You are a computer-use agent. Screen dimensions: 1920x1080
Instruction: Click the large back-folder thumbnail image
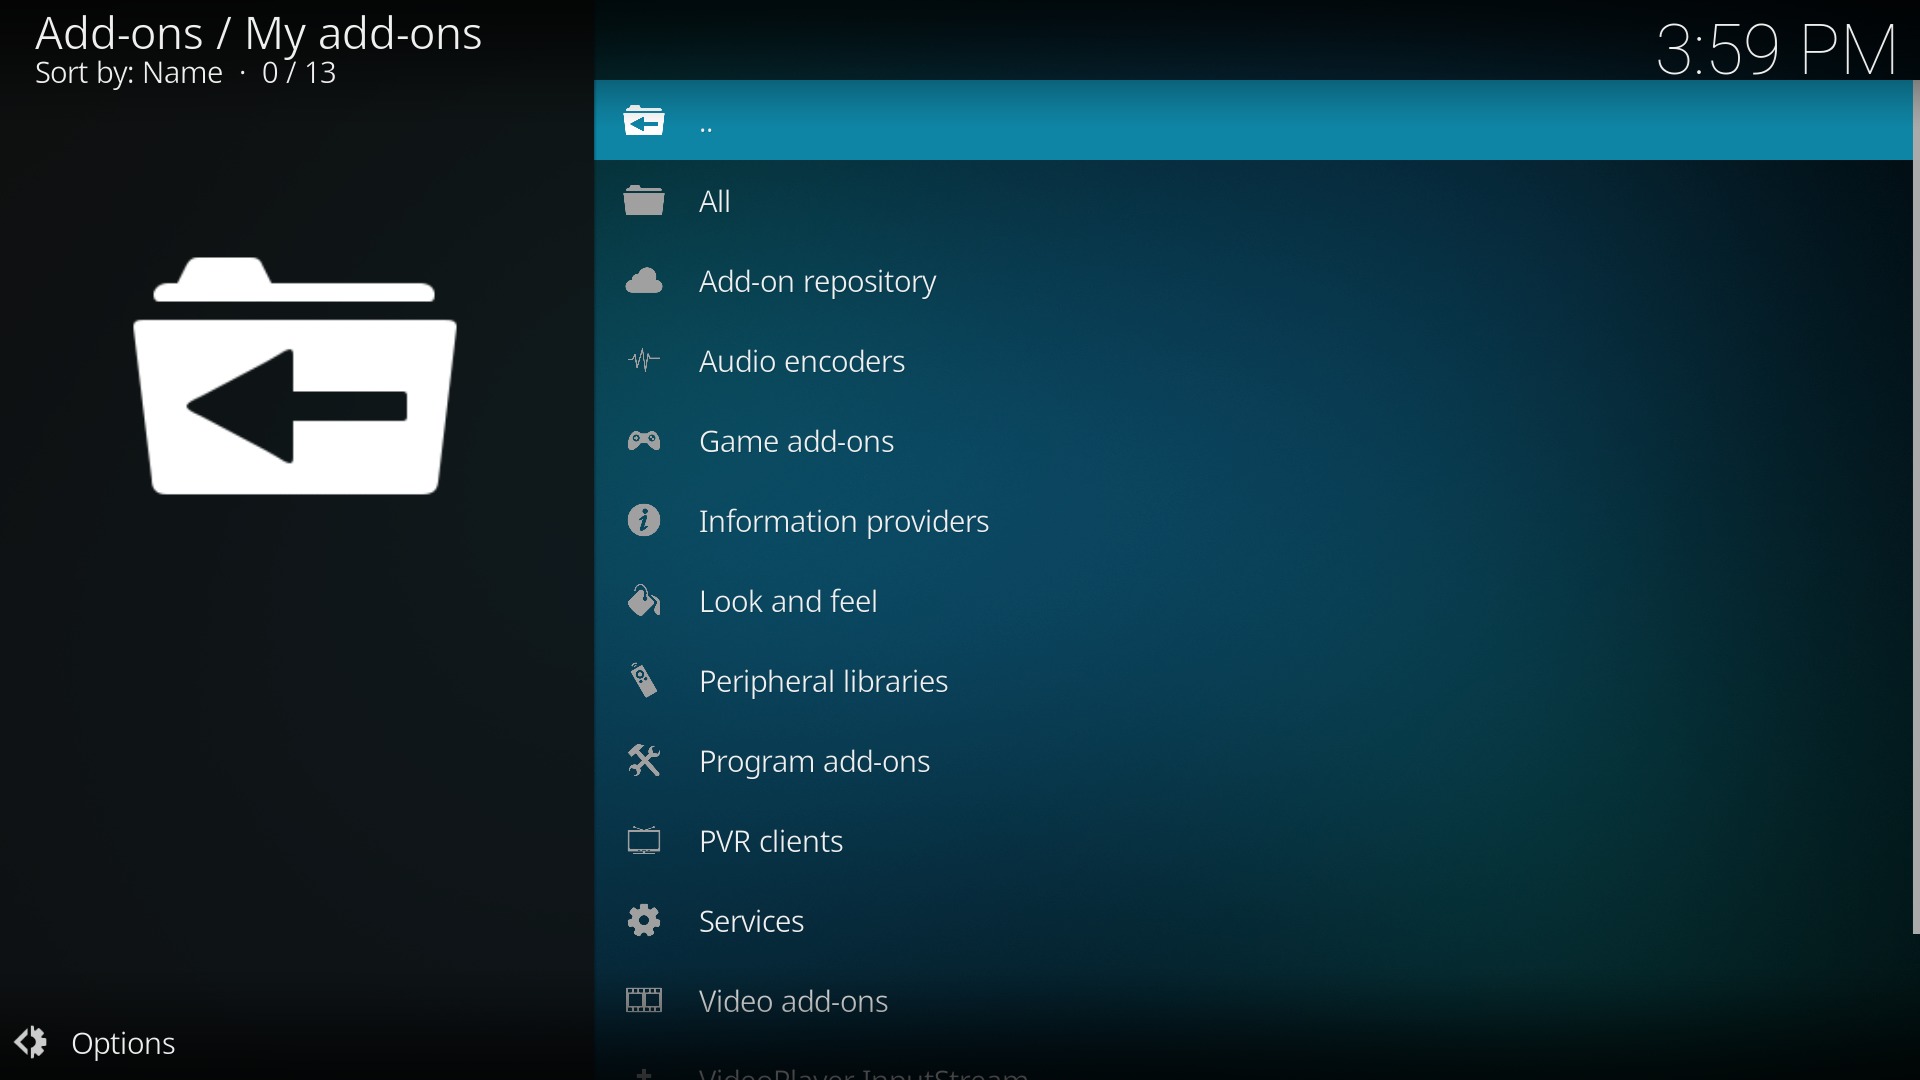tap(295, 378)
